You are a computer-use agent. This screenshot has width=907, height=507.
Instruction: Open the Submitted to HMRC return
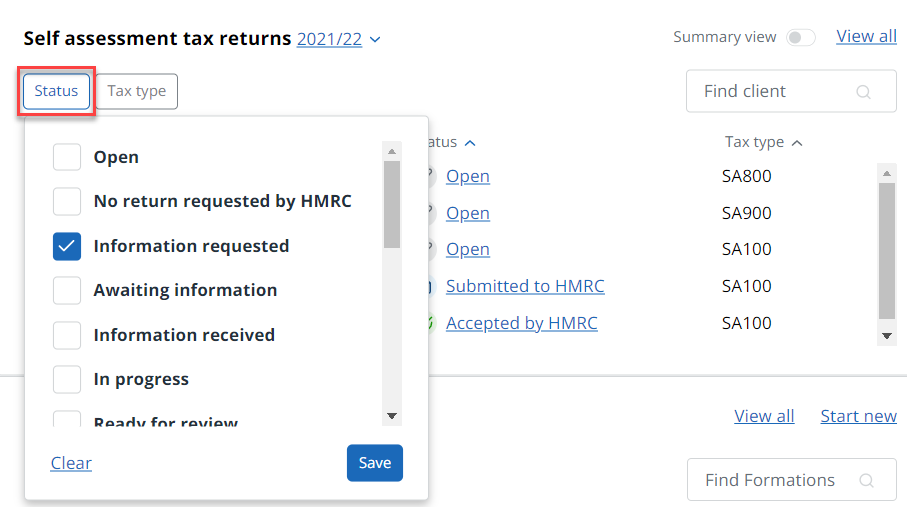tap(525, 286)
